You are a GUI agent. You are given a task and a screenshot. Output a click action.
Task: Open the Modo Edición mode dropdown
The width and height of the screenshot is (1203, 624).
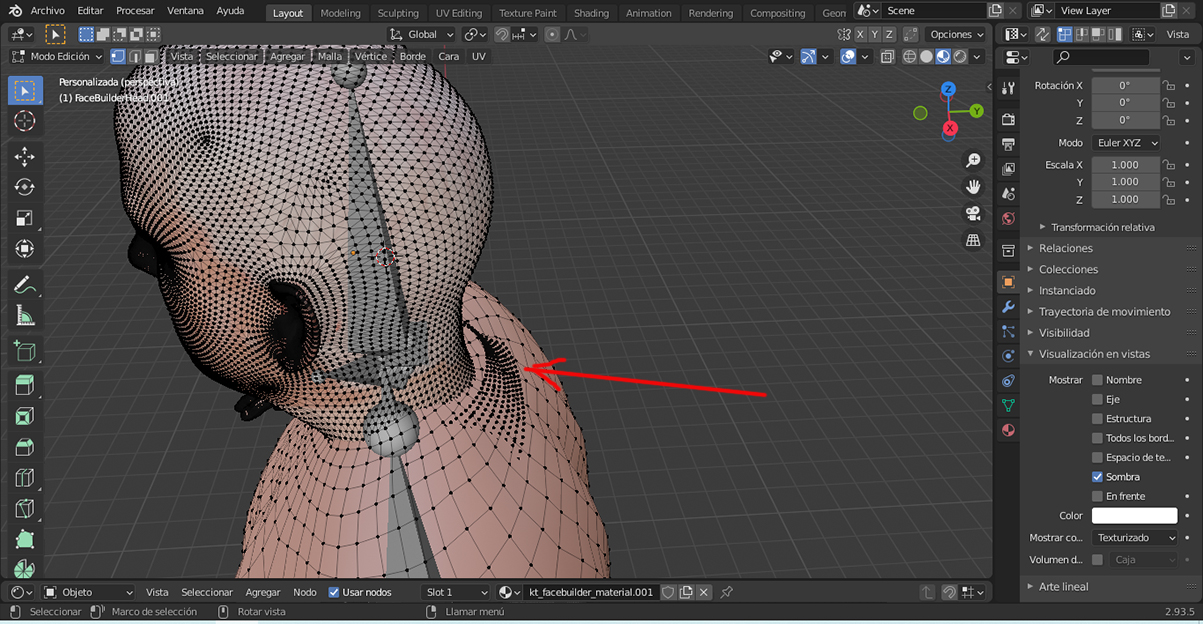(x=56, y=57)
